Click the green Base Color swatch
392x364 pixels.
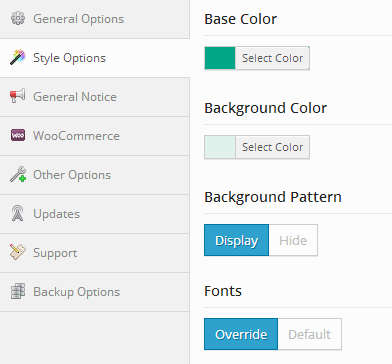[x=220, y=58]
